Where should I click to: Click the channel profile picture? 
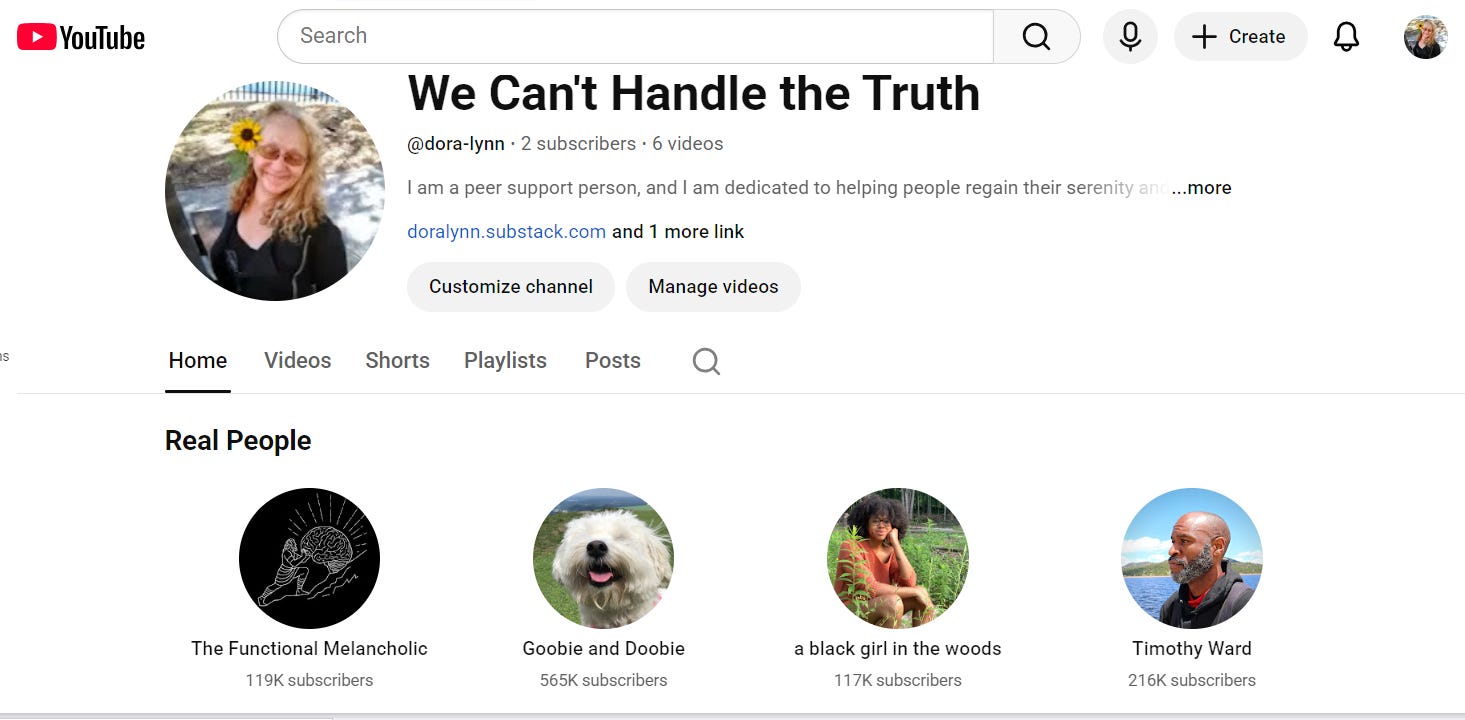click(x=275, y=190)
